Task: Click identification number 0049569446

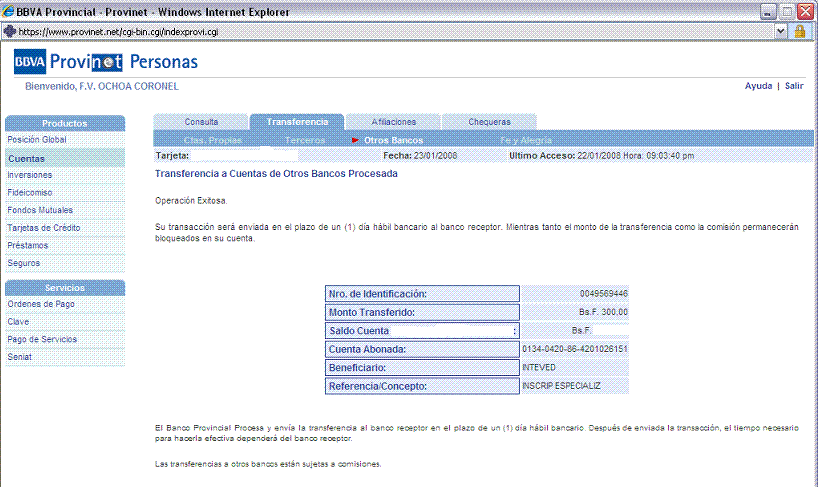Action: pyautogui.click(x=604, y=294)
